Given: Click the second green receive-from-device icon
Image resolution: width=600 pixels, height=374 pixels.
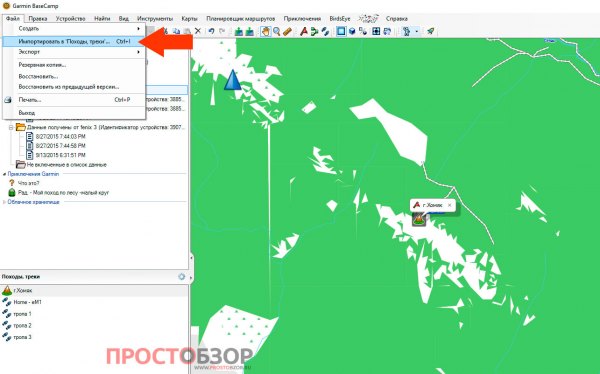Looking at the screenshot, I should [249, 31].
